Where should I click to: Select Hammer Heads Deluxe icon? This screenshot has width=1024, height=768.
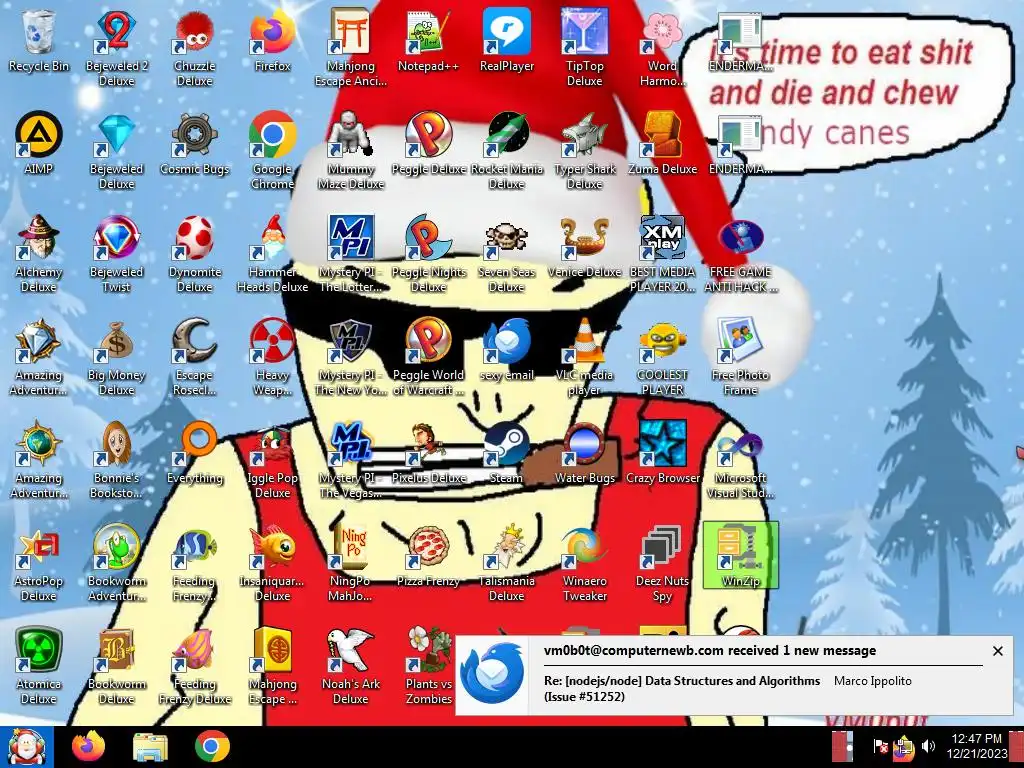tap(272, 254)
